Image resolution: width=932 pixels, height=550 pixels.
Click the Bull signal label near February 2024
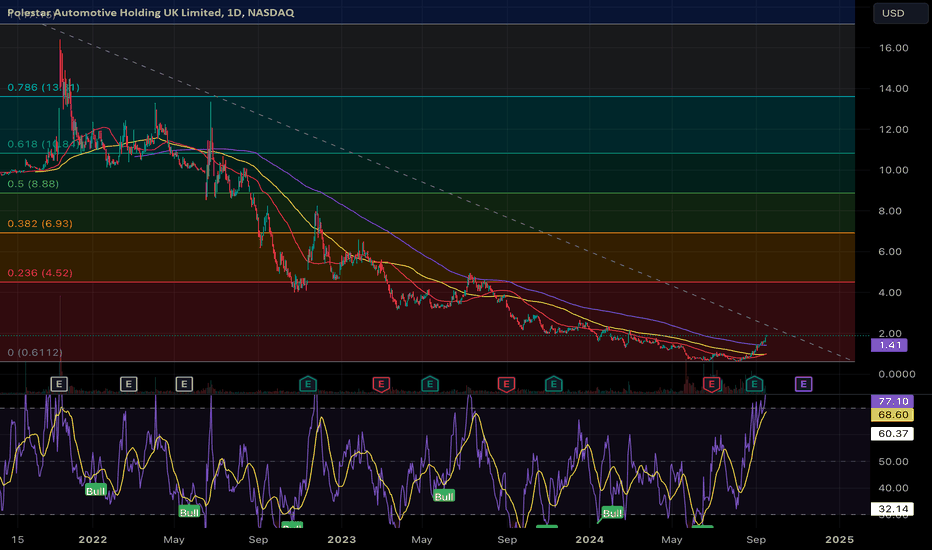tap(612, 513)
